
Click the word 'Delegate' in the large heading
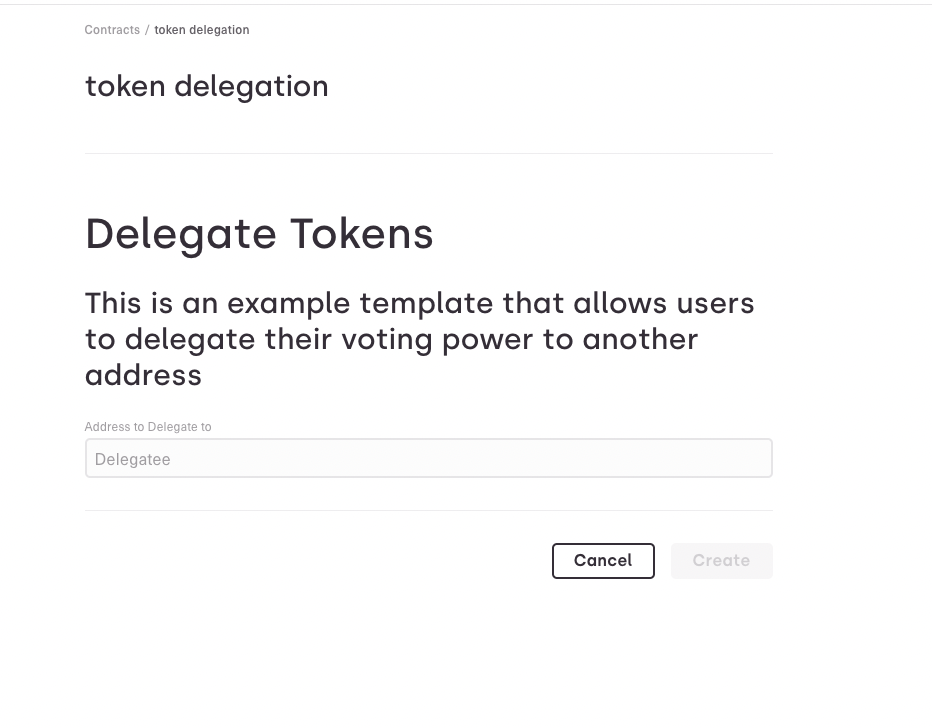pos(181,235)
